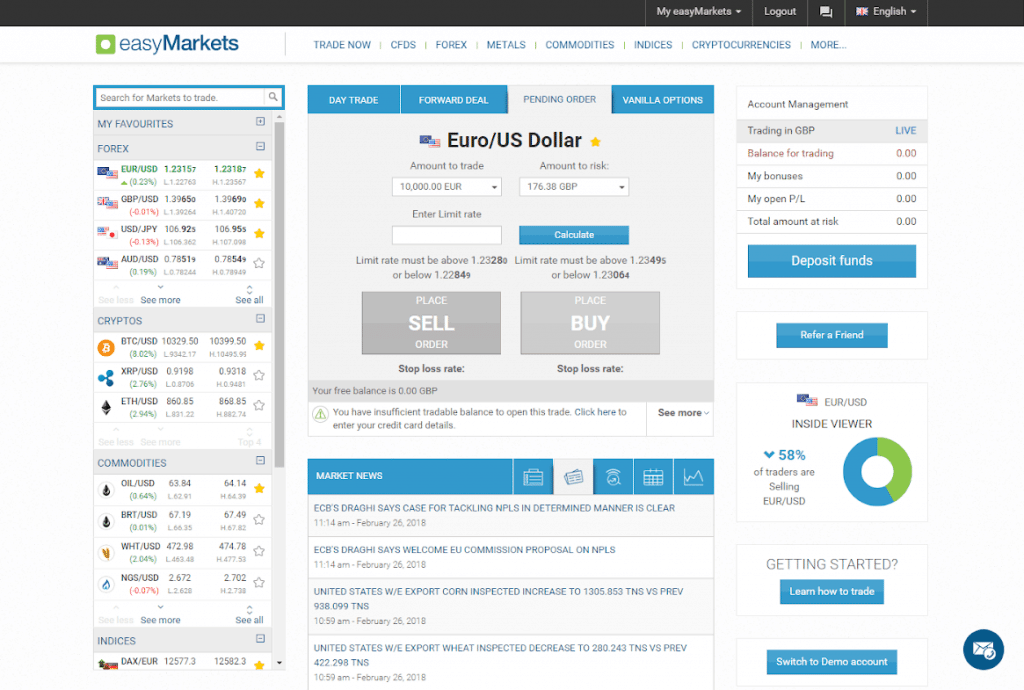Switch to the Day Trade tab
Viewport: 1024px width, 690px height.
click(x=353, y=100)
